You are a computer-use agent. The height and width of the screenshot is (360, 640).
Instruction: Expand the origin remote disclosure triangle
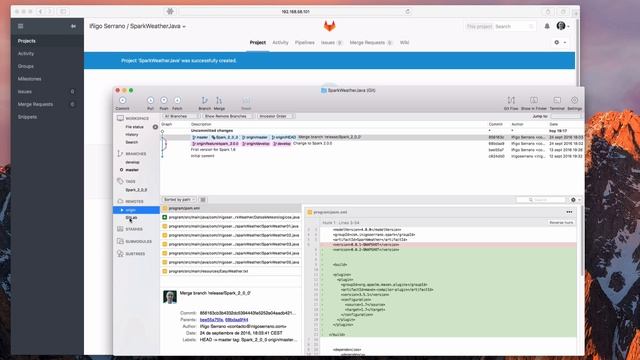[x=122, y=210]
